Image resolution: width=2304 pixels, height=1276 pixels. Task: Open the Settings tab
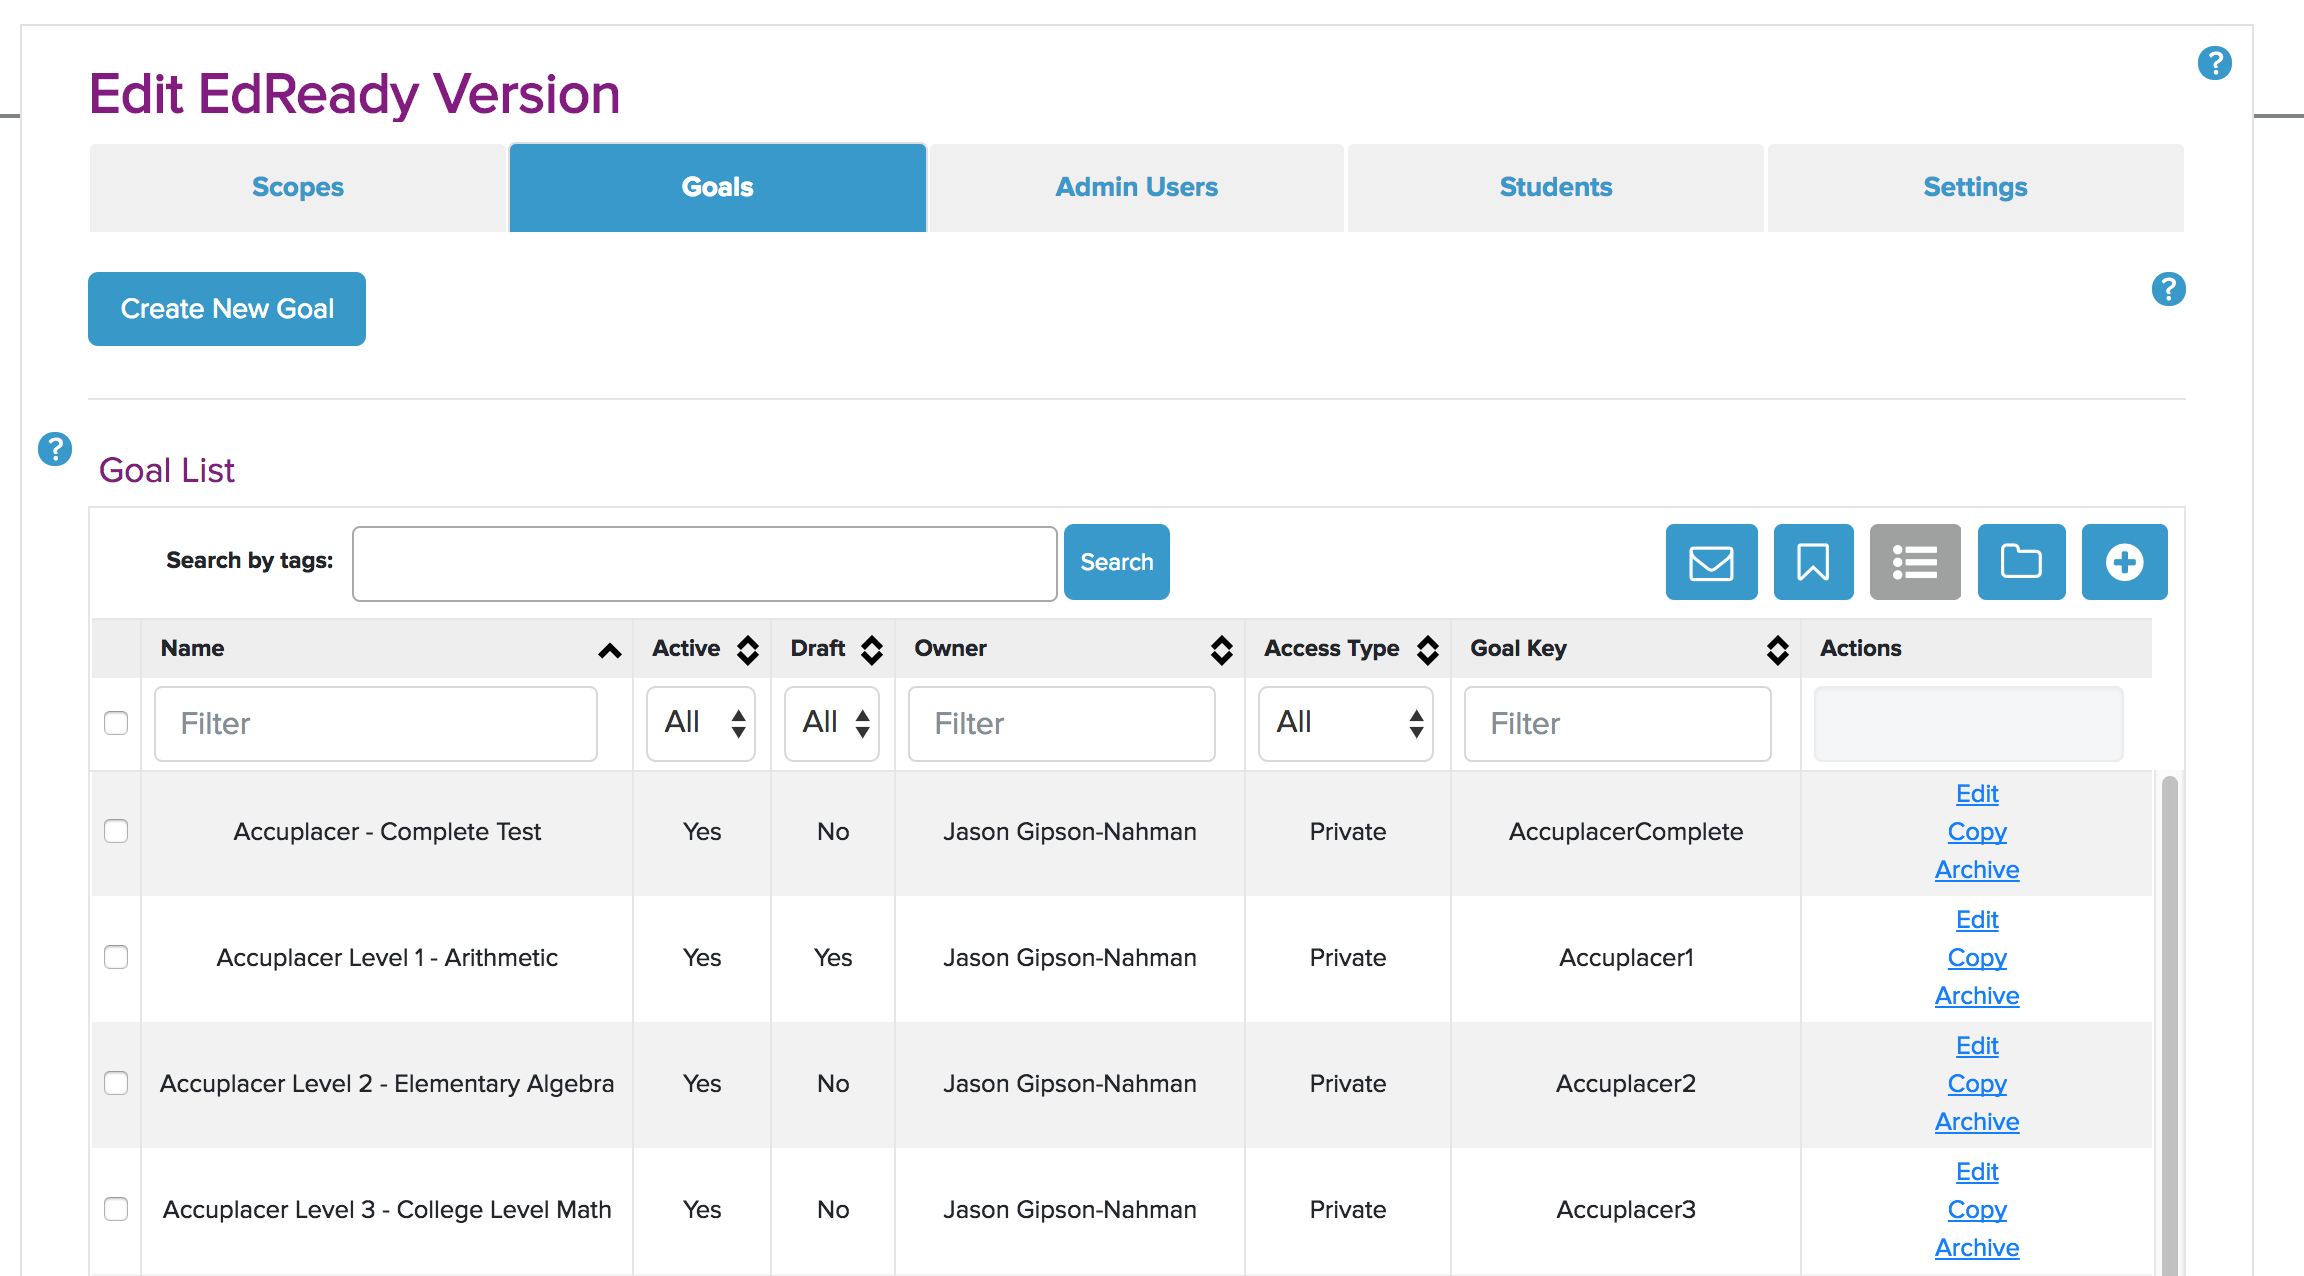tap(1975, 188)
